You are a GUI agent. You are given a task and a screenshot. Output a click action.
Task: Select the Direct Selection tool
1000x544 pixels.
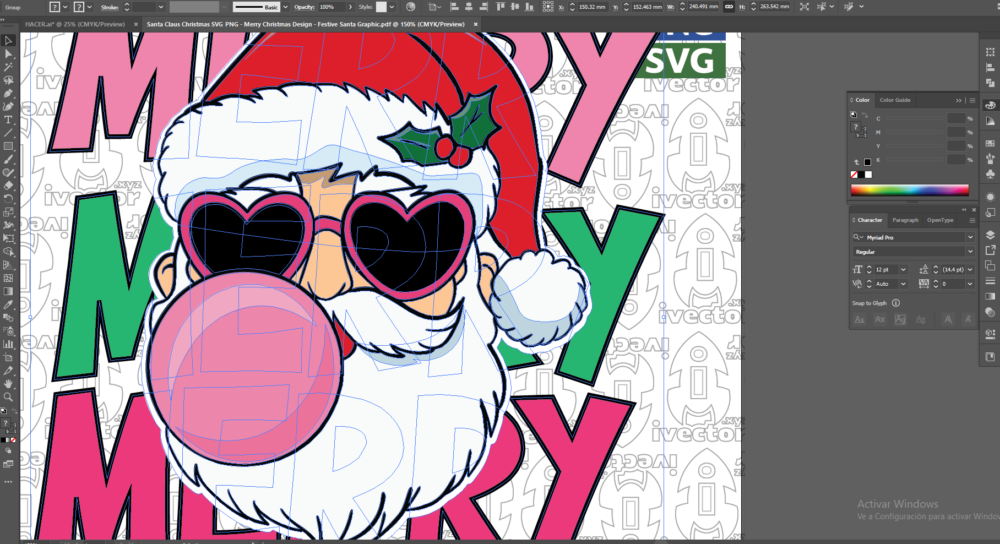pyautogui.click(x=8, y=54)
